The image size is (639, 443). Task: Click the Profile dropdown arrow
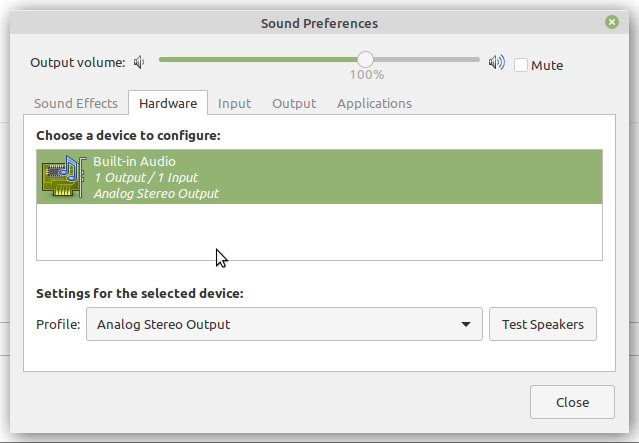466,324
